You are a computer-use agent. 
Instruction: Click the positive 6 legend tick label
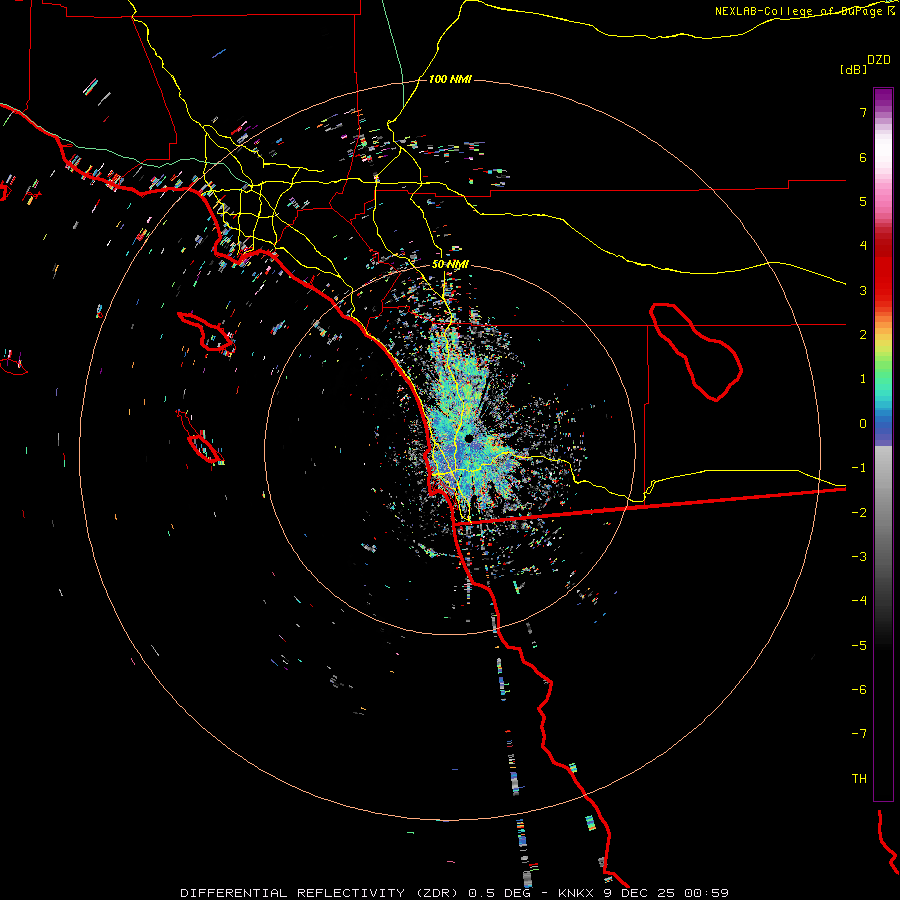863,157
